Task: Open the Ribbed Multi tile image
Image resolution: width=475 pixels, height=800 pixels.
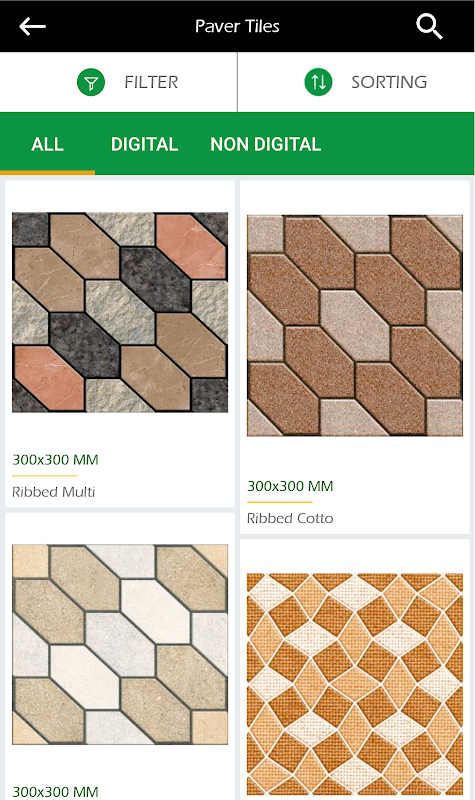Action: (120, 312)
